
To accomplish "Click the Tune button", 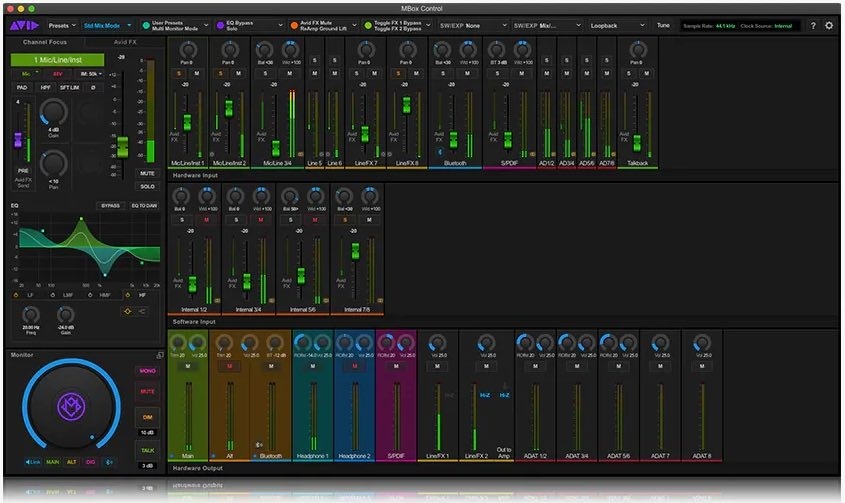I will pos(663,25).
